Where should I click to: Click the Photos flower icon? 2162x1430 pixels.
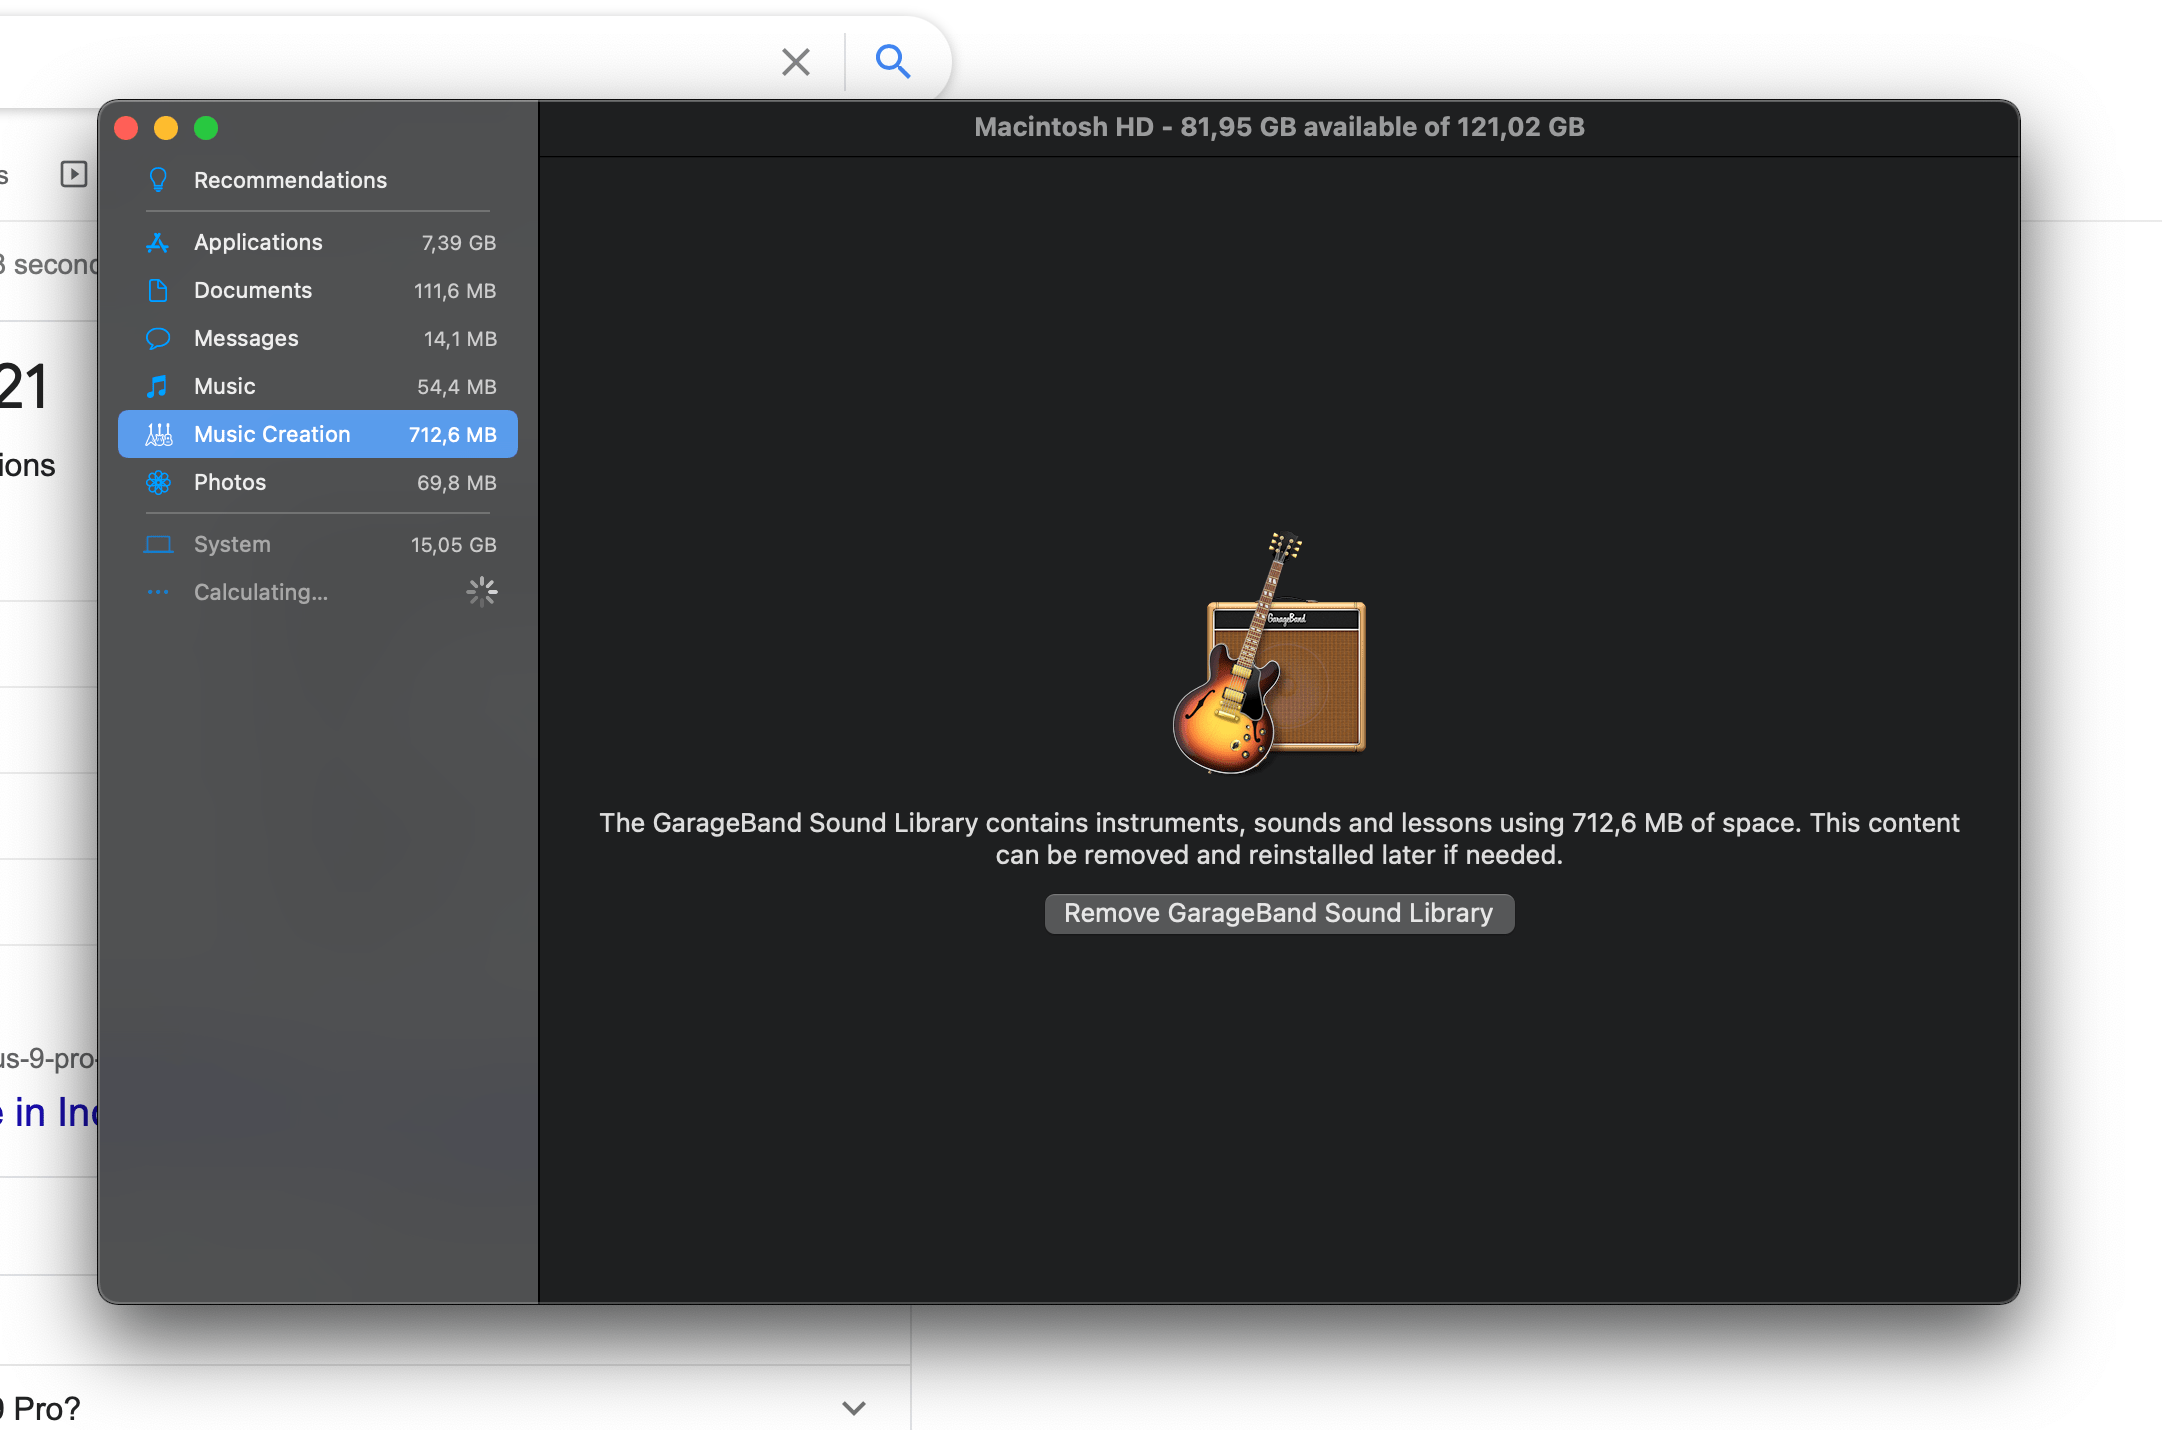159,482
